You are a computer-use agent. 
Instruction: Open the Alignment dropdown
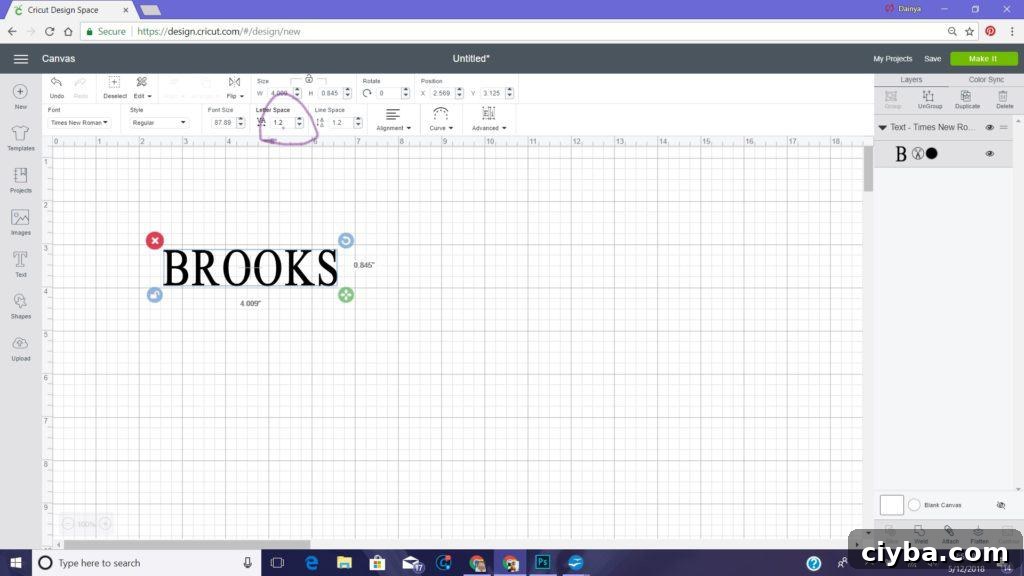(x=393, y=119)
